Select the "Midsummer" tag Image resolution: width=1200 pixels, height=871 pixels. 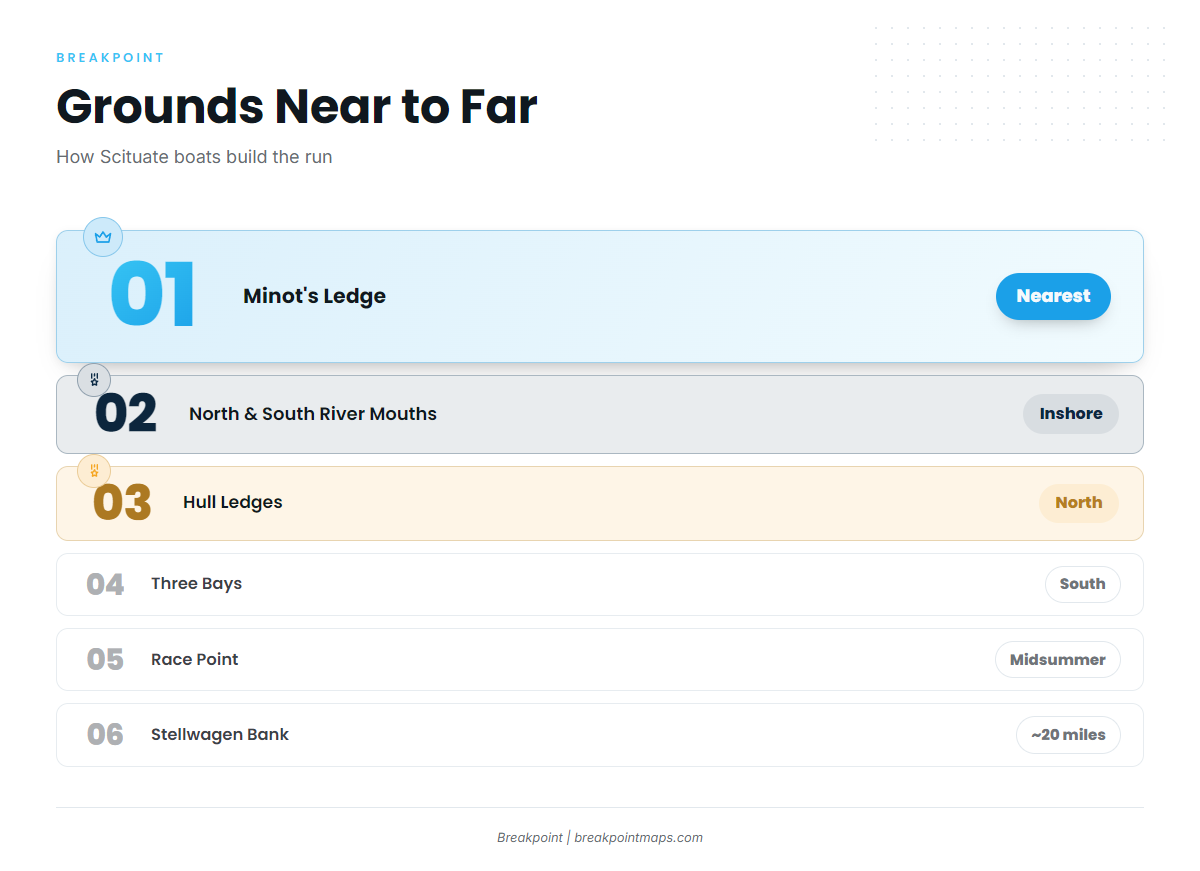coord(1058,660)
